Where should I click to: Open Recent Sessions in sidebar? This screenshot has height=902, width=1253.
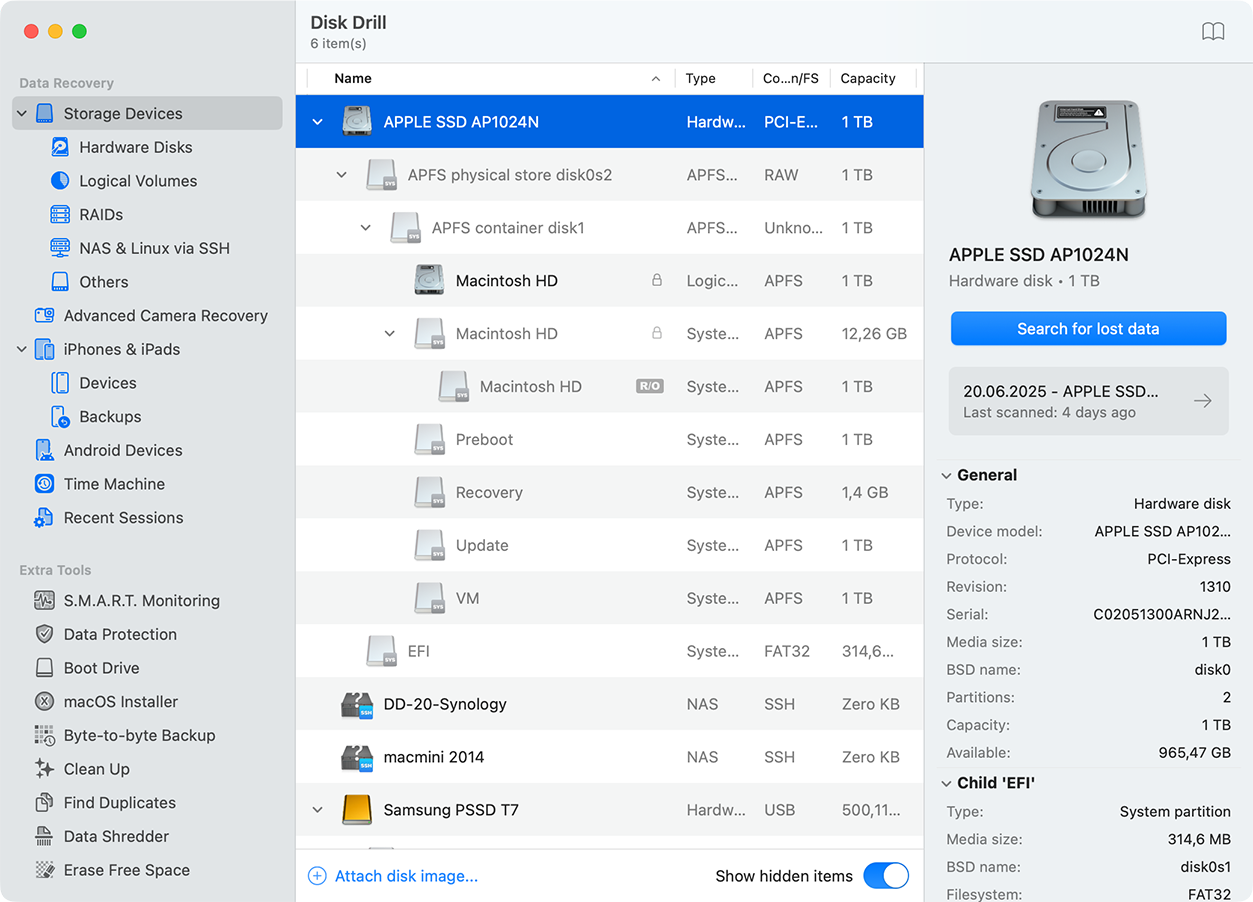click(123, 518)
